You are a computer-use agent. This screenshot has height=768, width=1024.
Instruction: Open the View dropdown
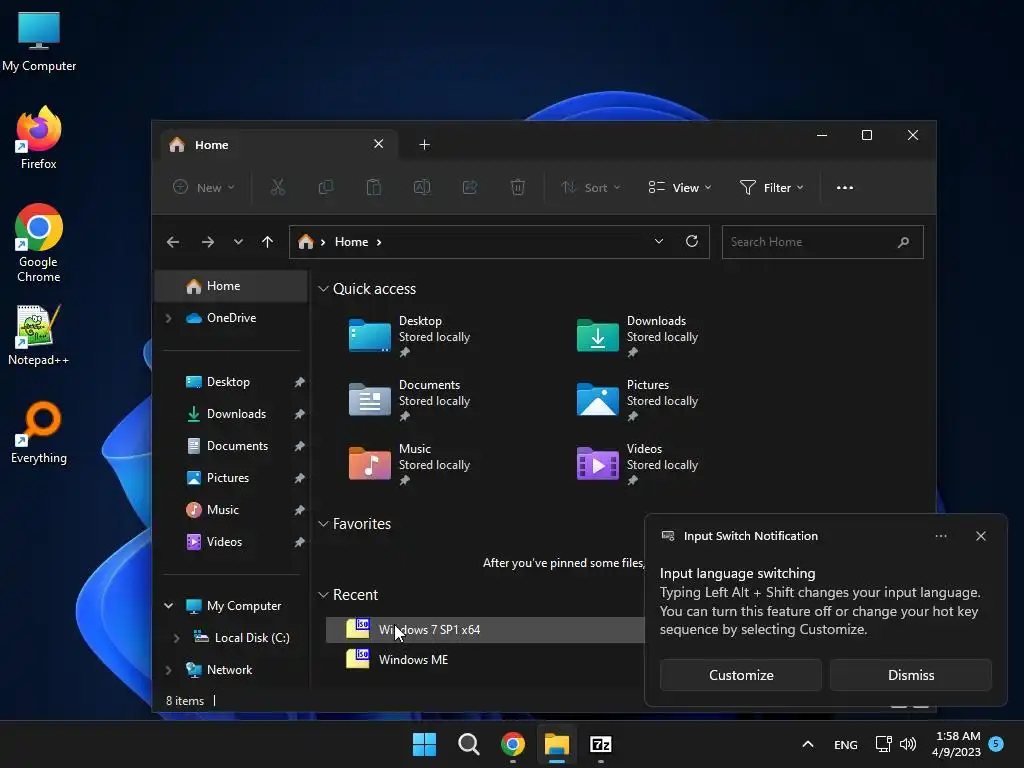680,187
